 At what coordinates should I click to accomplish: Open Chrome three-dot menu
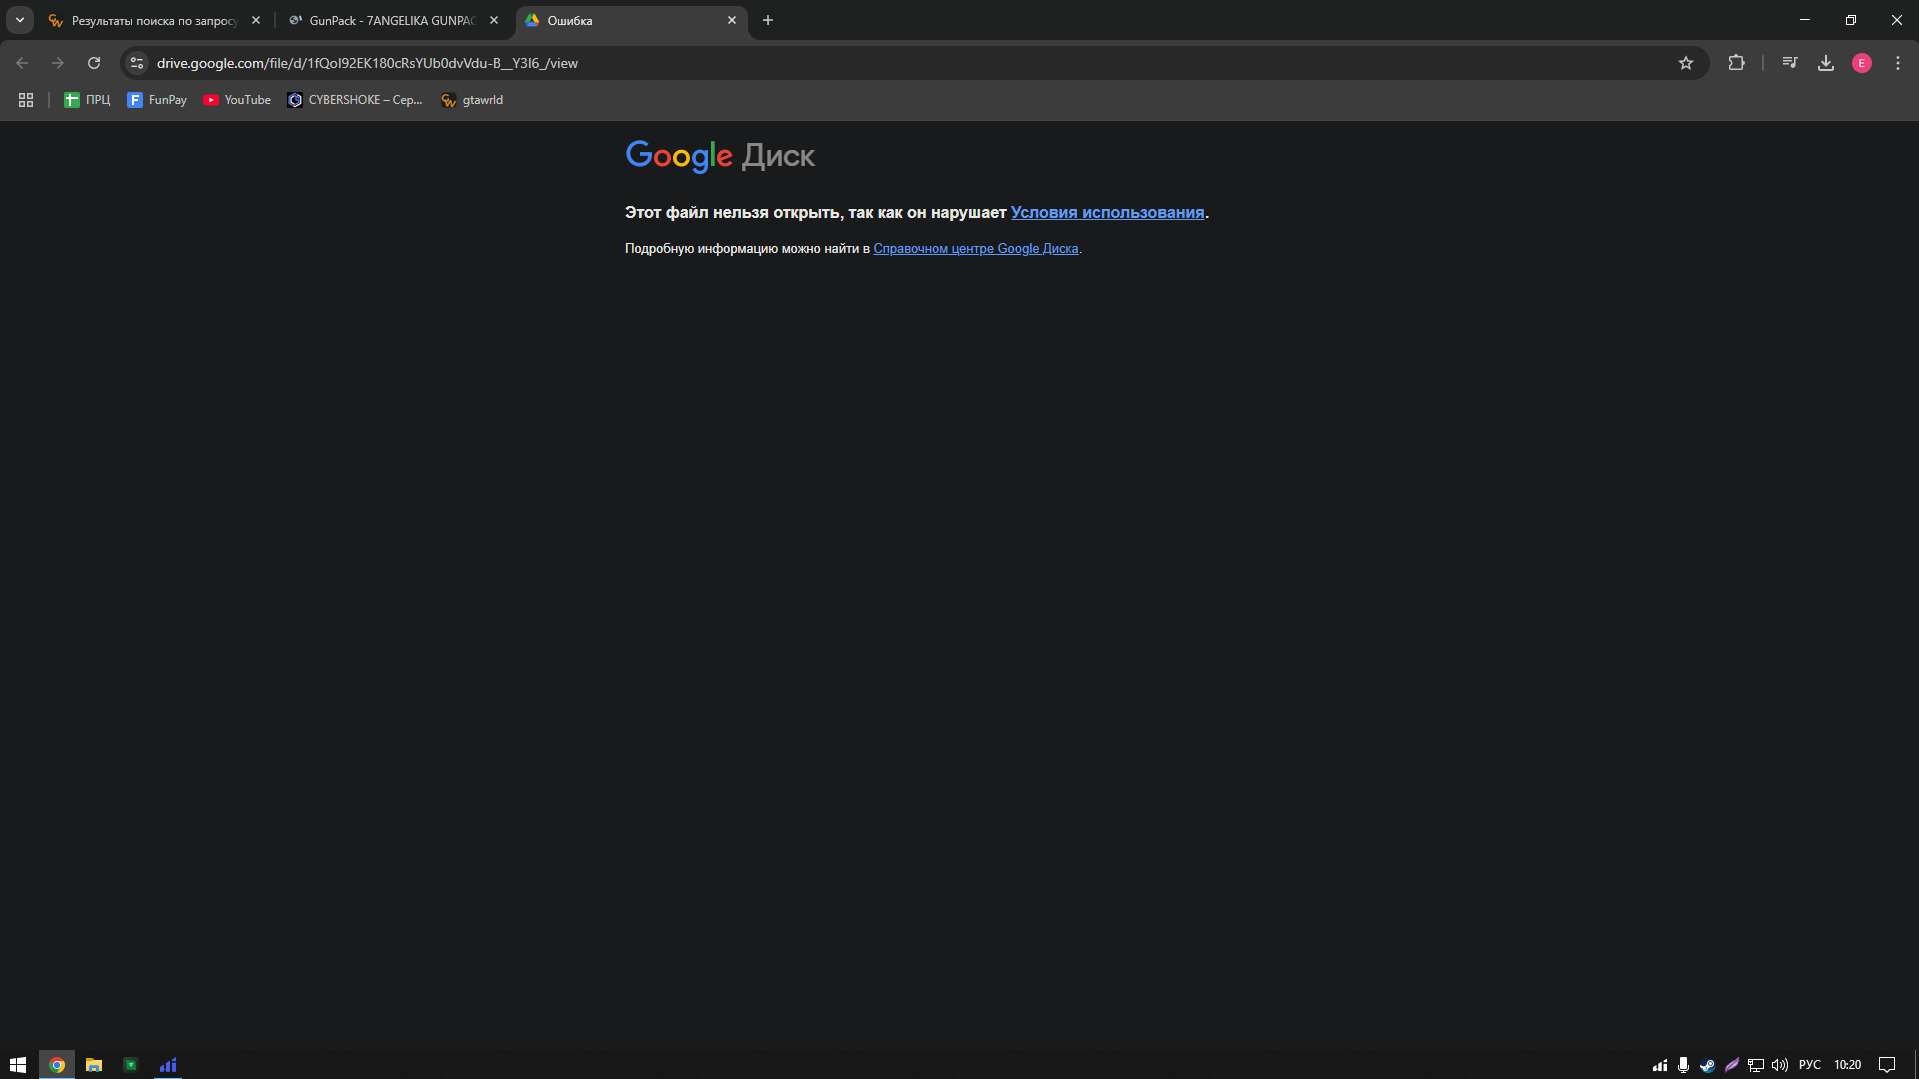(1898, 63)
